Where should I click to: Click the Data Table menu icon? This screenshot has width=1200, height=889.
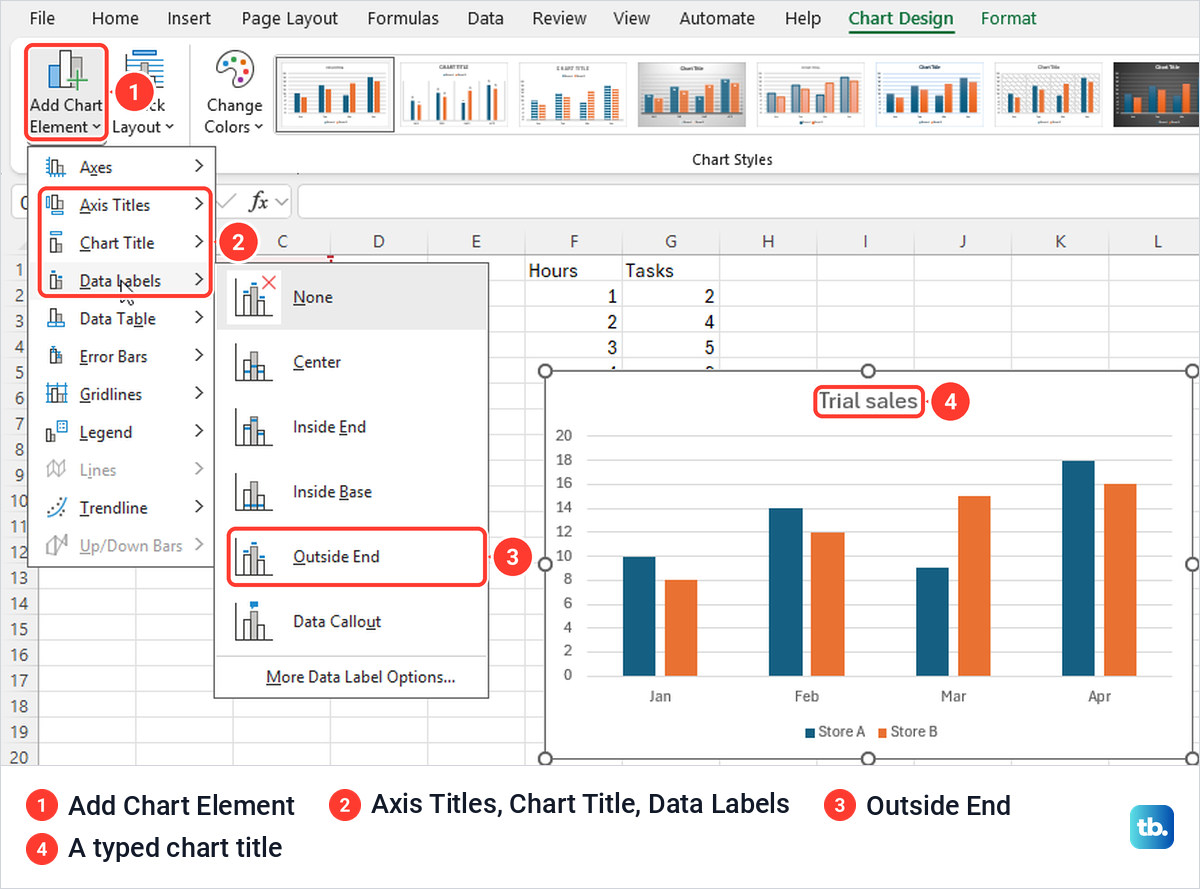click(57, 319)
